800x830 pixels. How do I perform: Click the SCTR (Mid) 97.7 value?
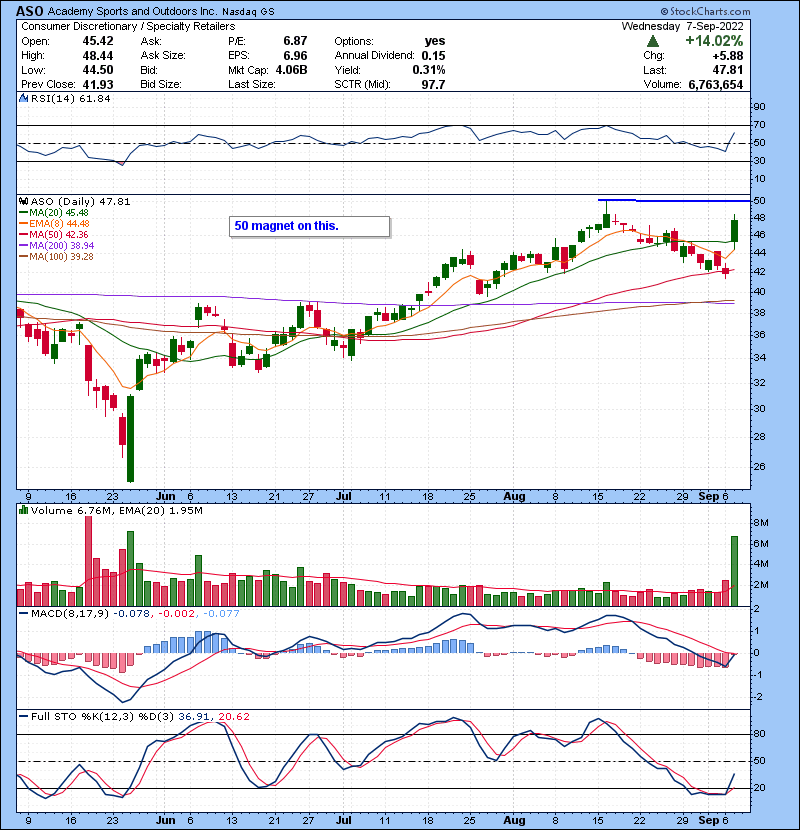433,85
